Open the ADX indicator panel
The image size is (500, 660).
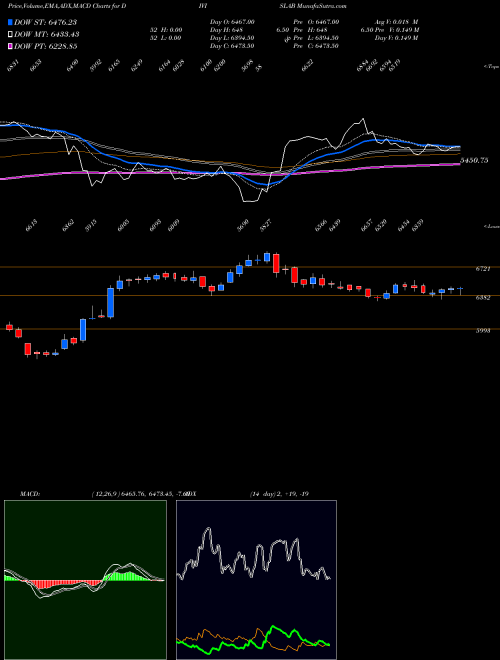pos(256,580)
